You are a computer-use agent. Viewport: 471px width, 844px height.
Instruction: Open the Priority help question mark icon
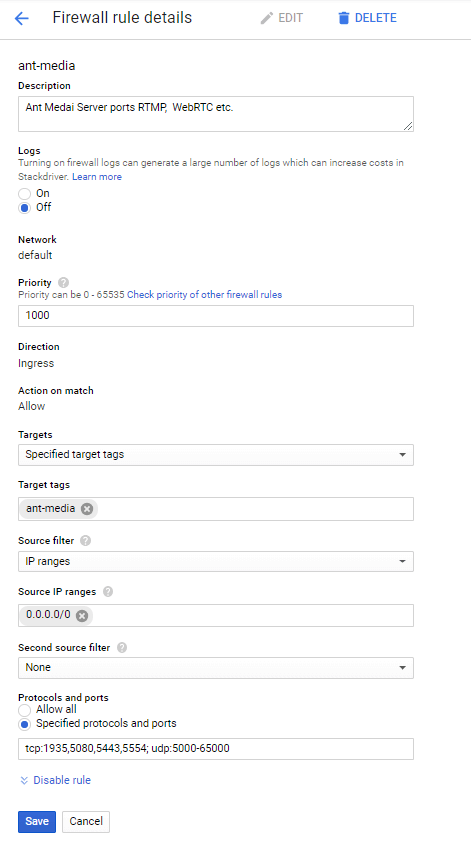tap(64, 283)
